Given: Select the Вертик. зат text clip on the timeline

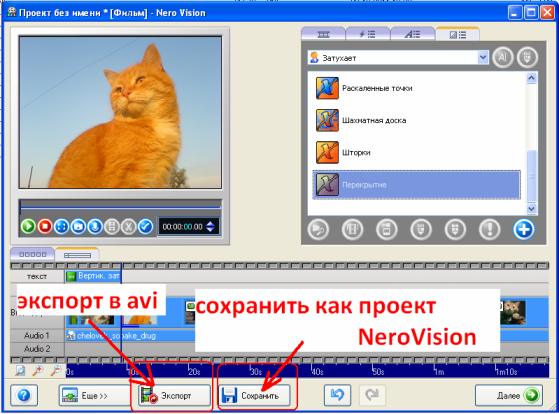Looking at the screenshot, I should point(93,276).
